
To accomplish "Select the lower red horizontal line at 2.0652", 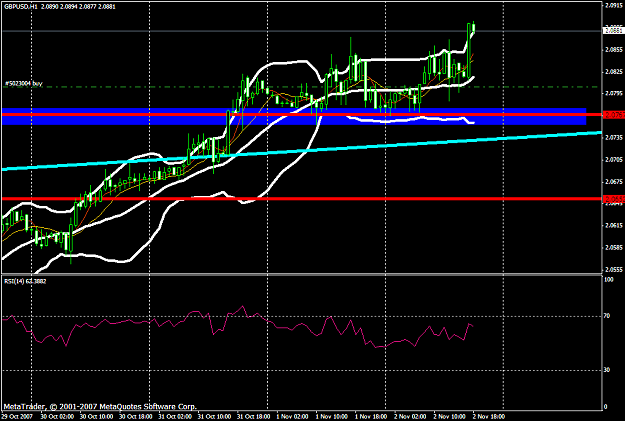I will point(303,199).
